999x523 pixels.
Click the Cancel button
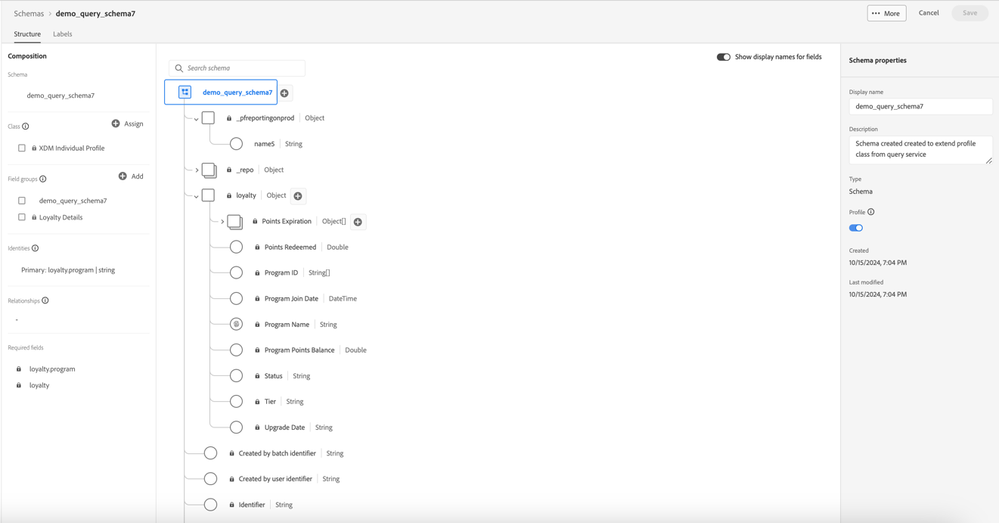click(928, 13)
